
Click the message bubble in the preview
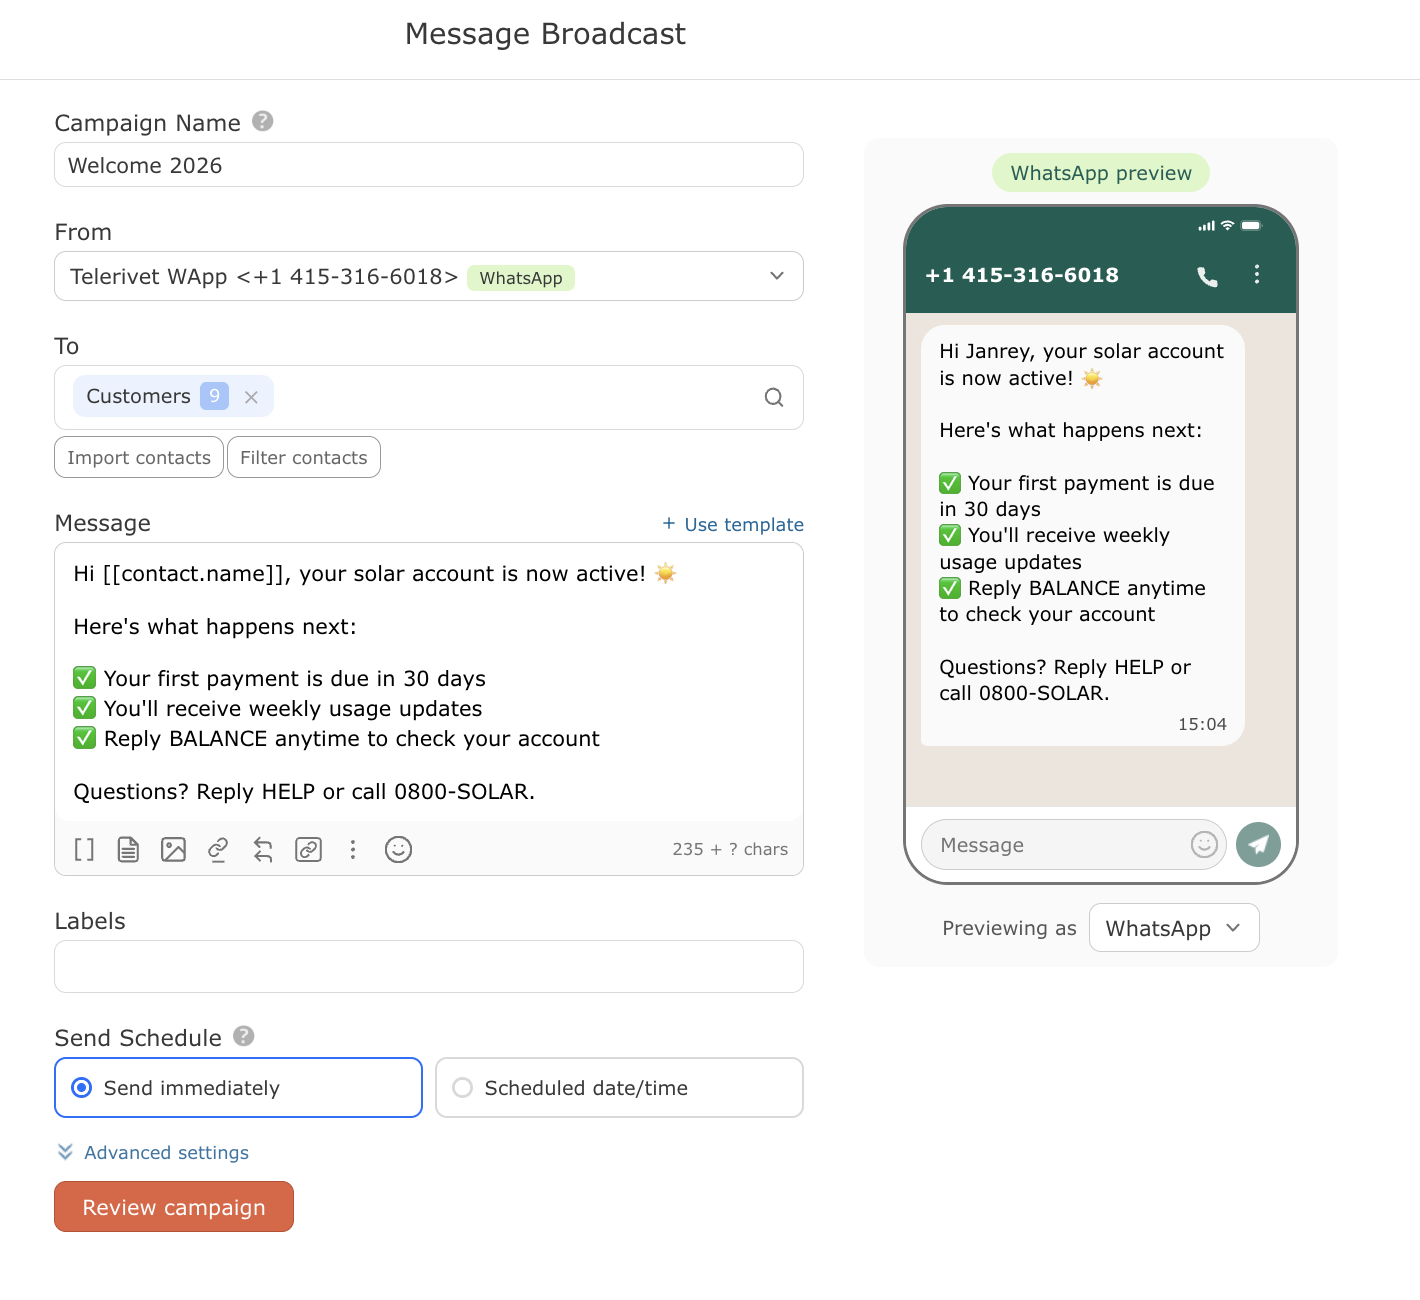coord(1082,535)
